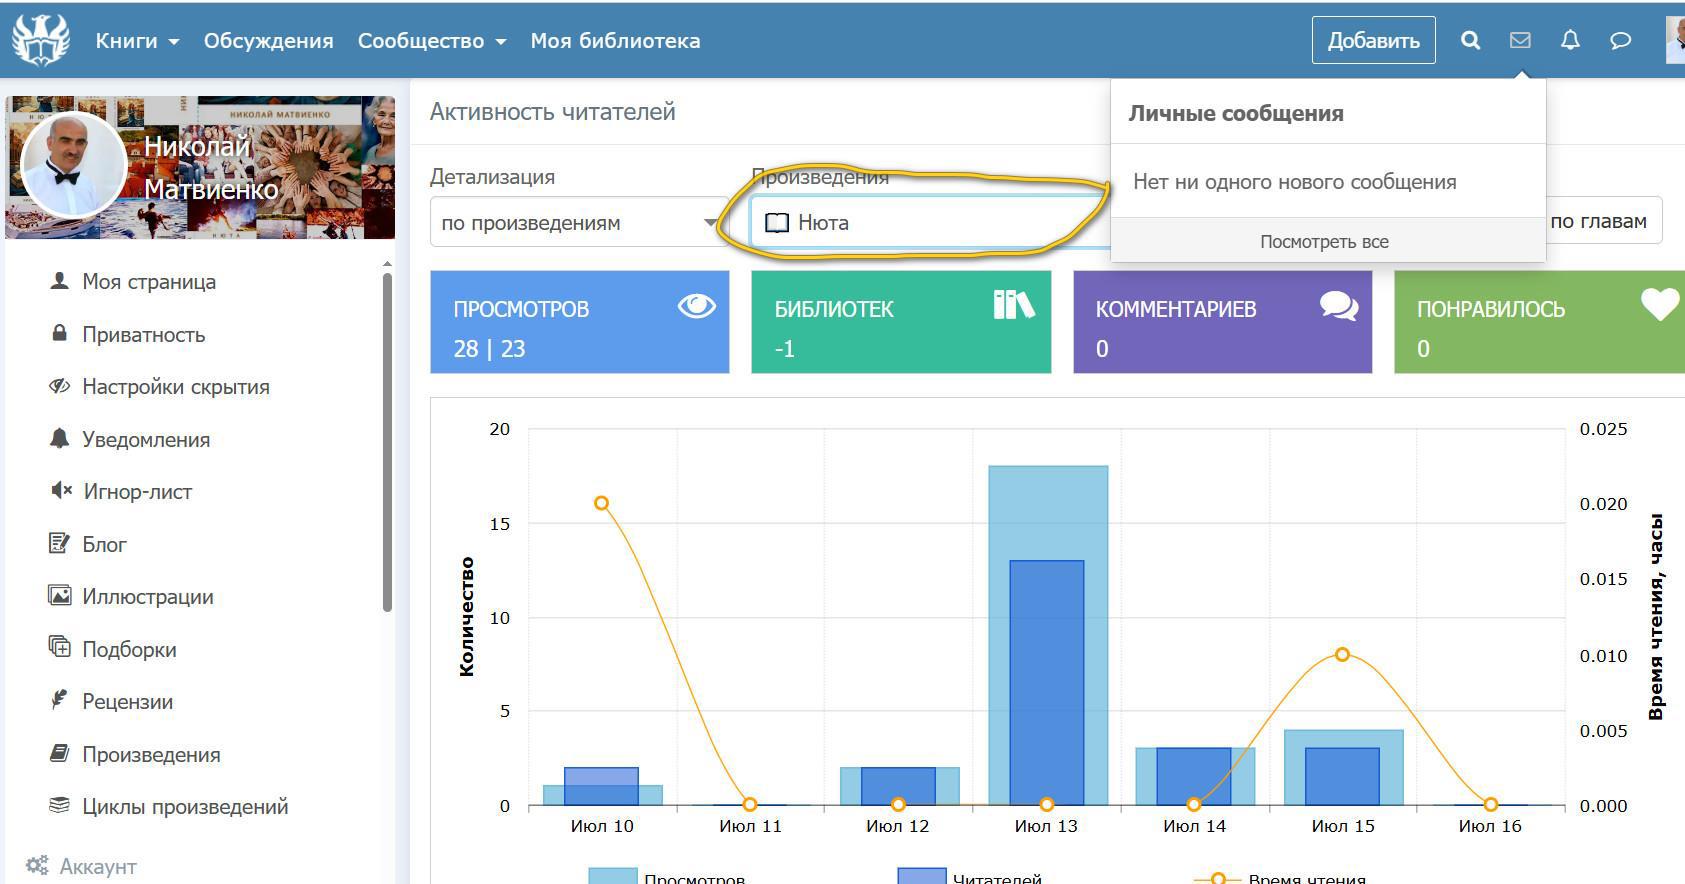Expand the Книги dropdown menu
The image size is (1685, 884).
[x=137, y=41]
